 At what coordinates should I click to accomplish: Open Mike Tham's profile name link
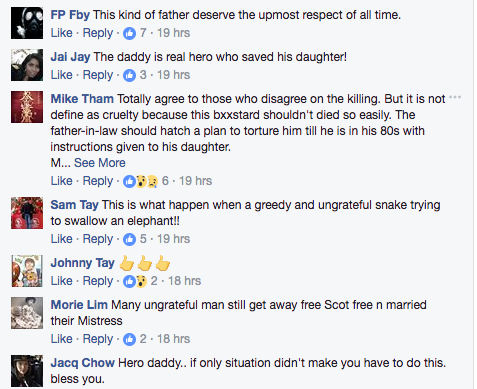[x=82, y=99]
